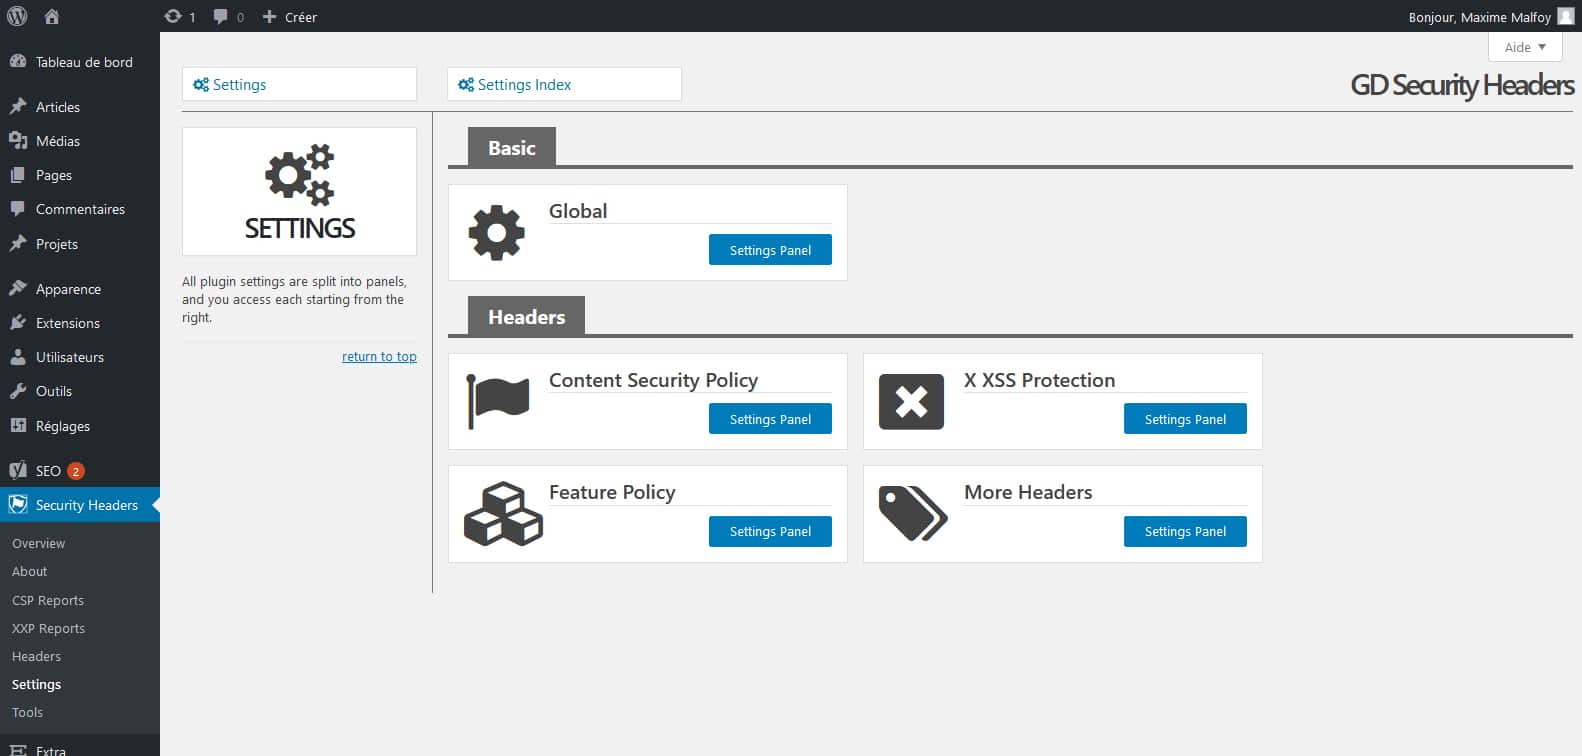Click the Security Headers label in sidebar
The width and height of the screenshot is (1582, 756).
(x=87, y=505)
